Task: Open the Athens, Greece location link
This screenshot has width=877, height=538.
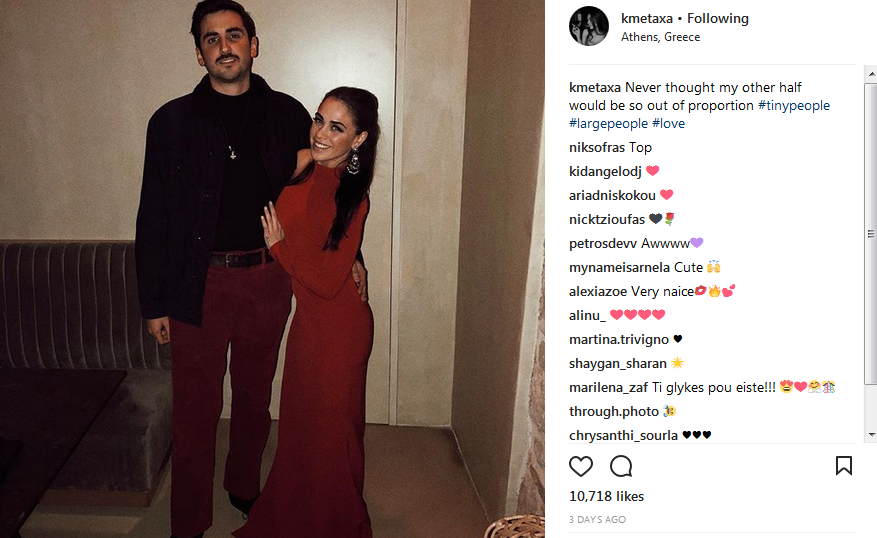Action: point(660,37)
